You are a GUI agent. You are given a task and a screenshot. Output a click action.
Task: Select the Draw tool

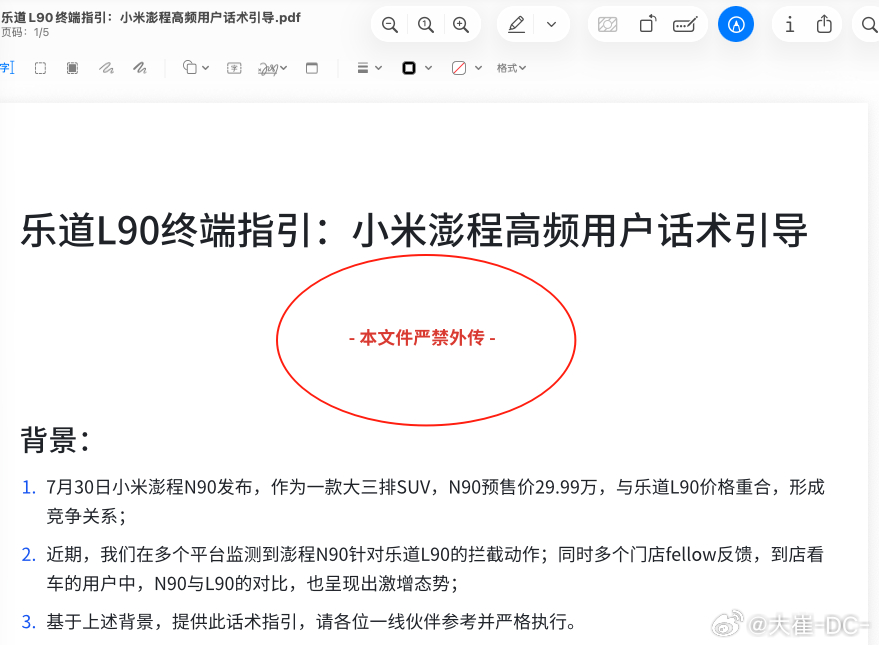140,68
